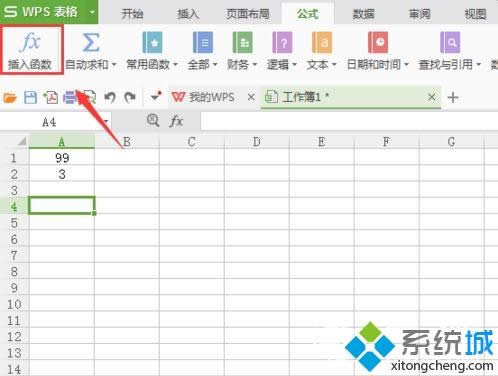498x376 pixels.
Task: Click the undo arrow icon
Action: coord(110,98)
